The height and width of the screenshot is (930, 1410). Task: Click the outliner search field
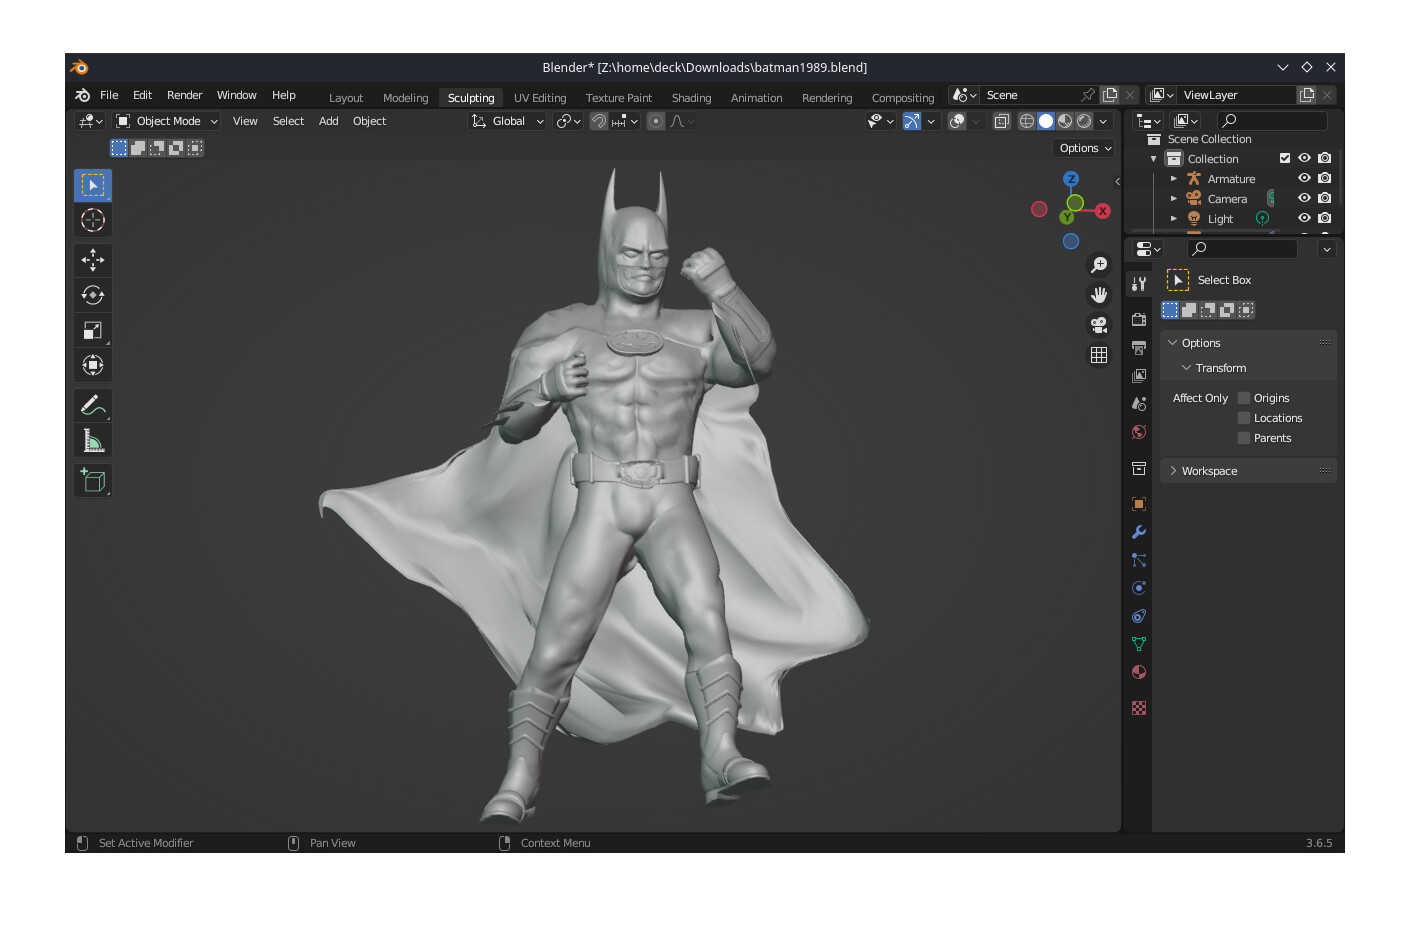point(1271,121)
